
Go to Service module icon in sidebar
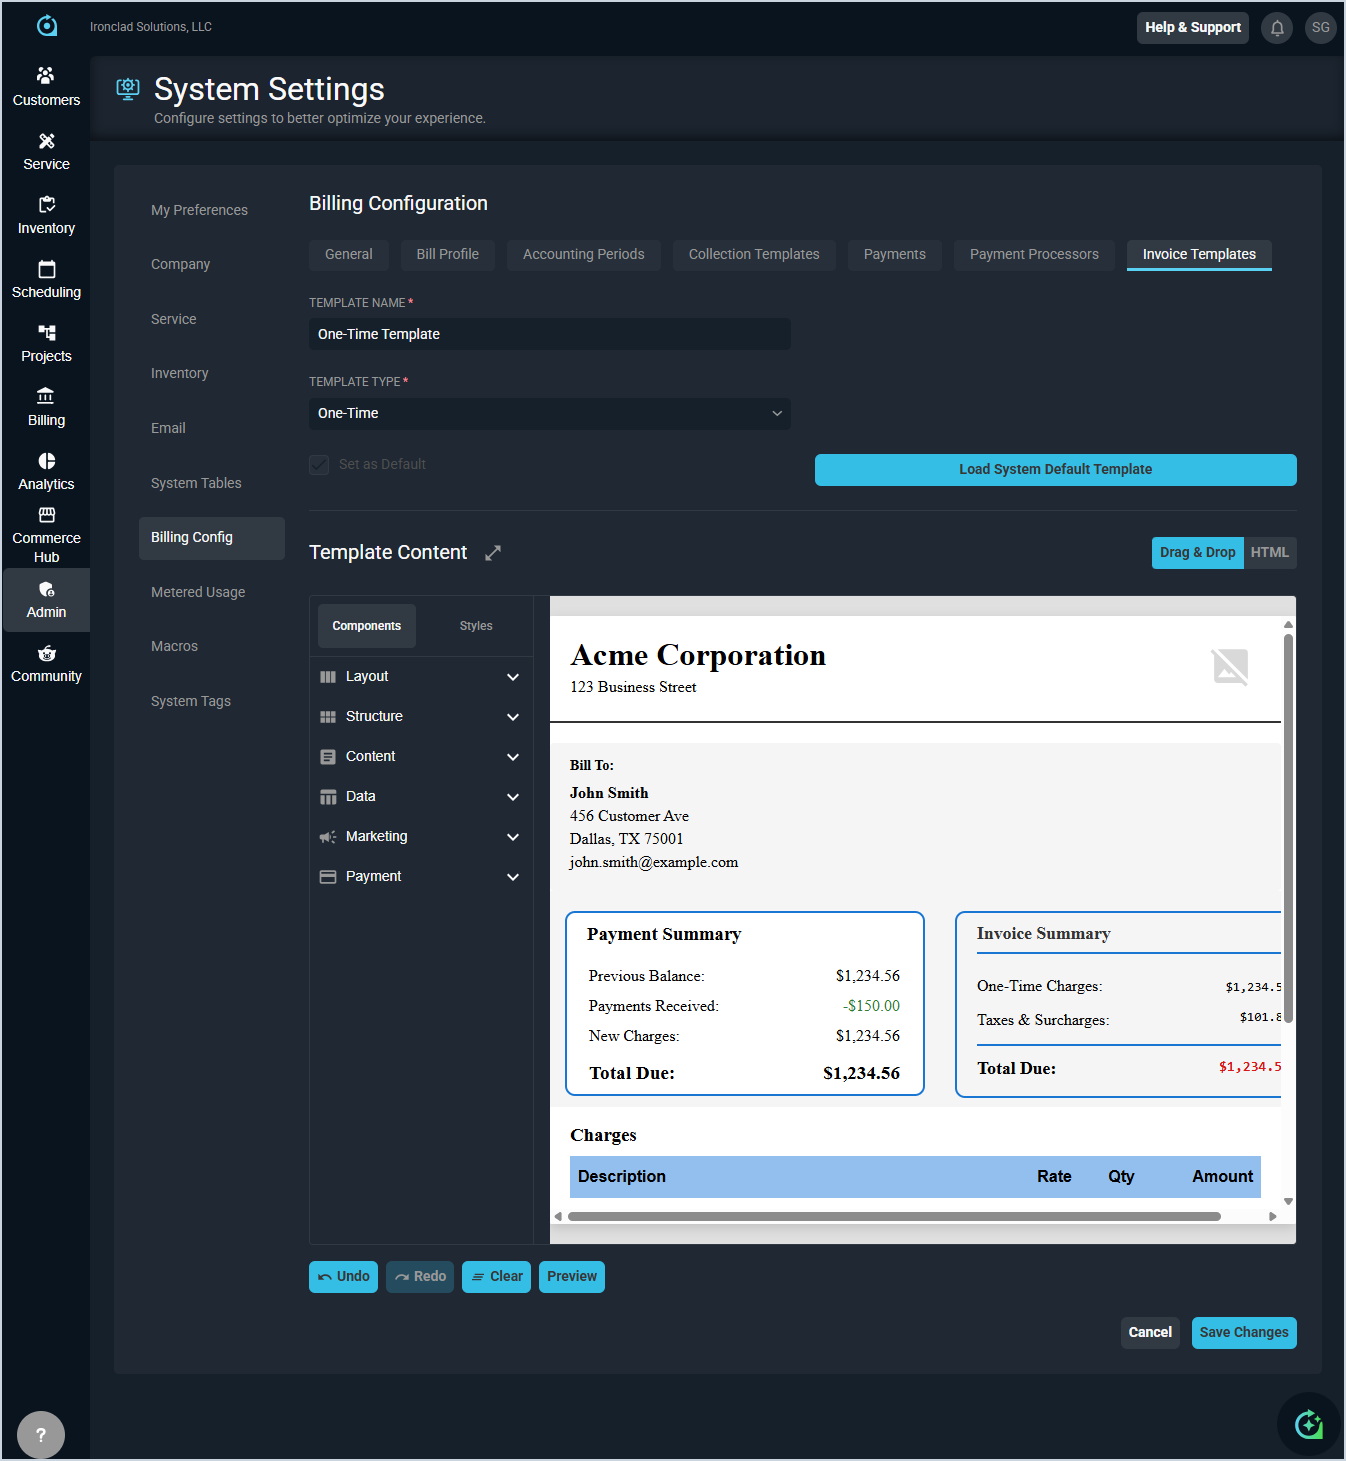[x=46, y=141]
